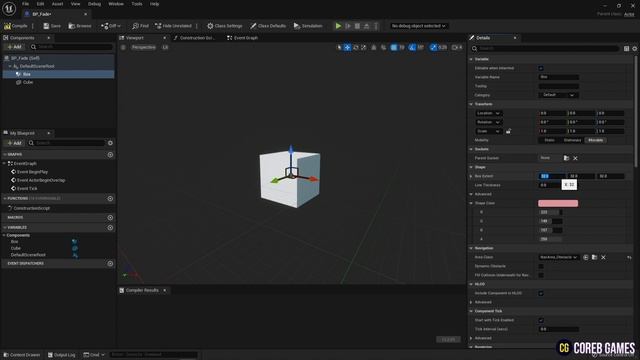The image size is (640, 360).
Task: Open the Category dropdown in Details
Action: click(x=558, y=95)
